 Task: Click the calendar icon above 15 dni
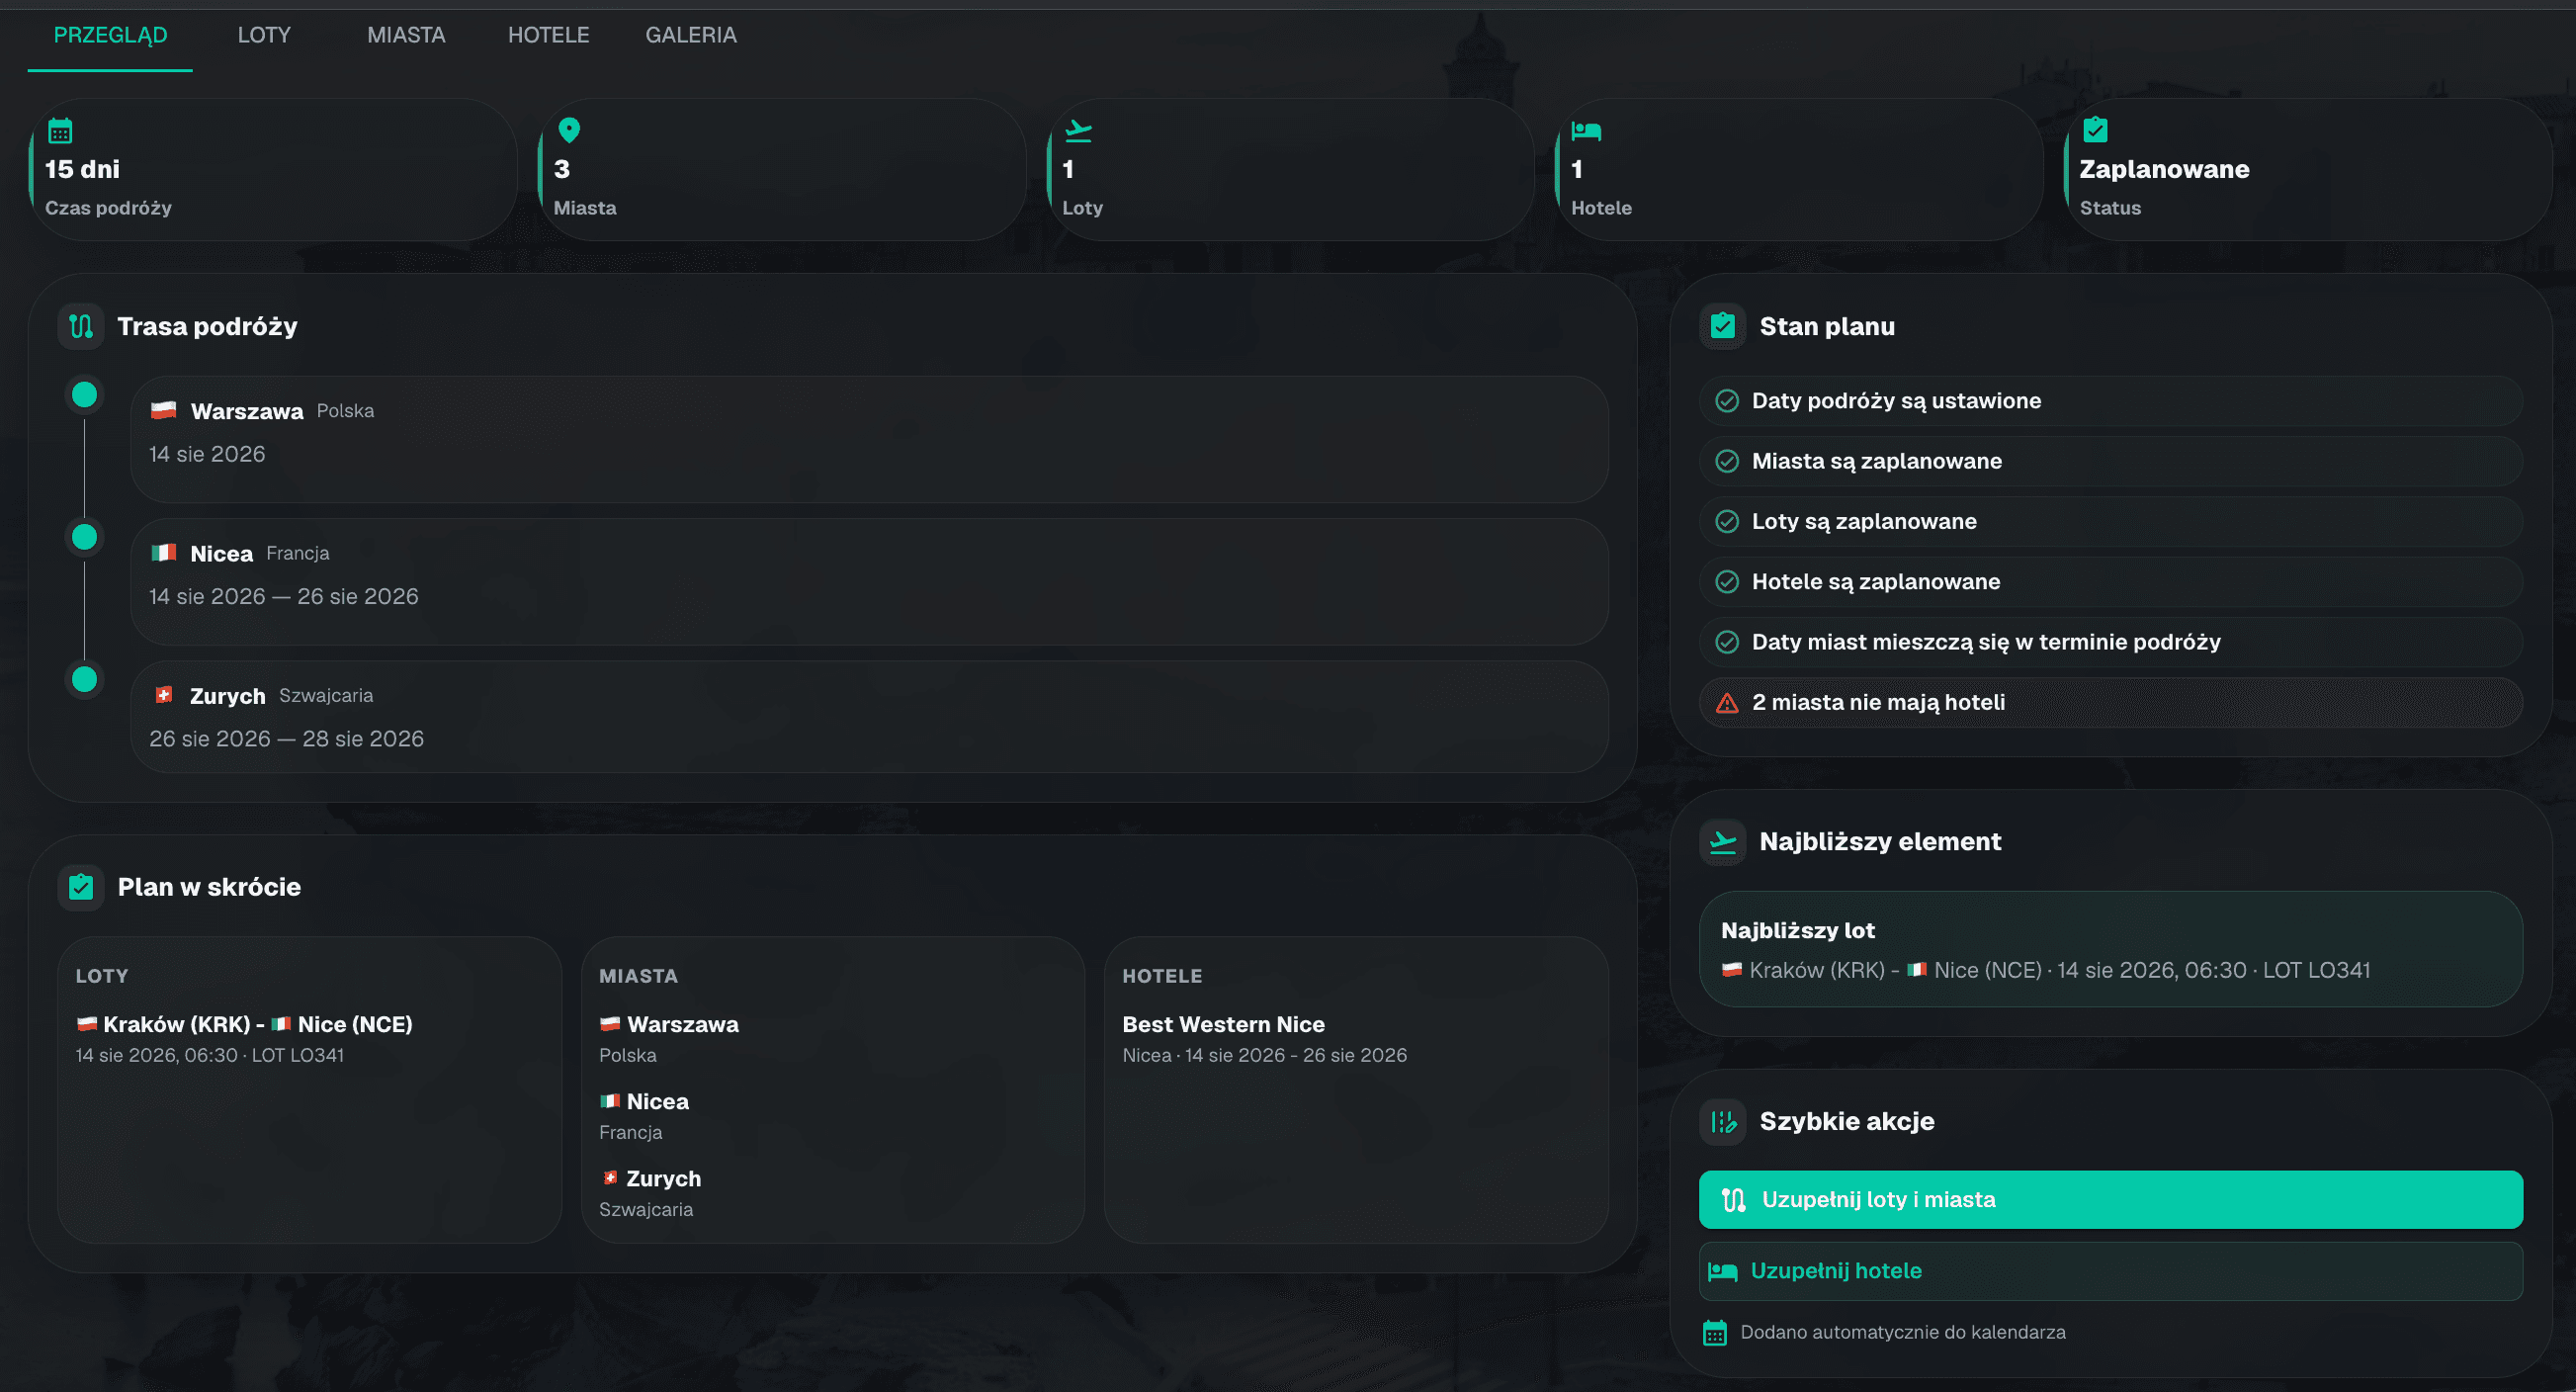60,130
